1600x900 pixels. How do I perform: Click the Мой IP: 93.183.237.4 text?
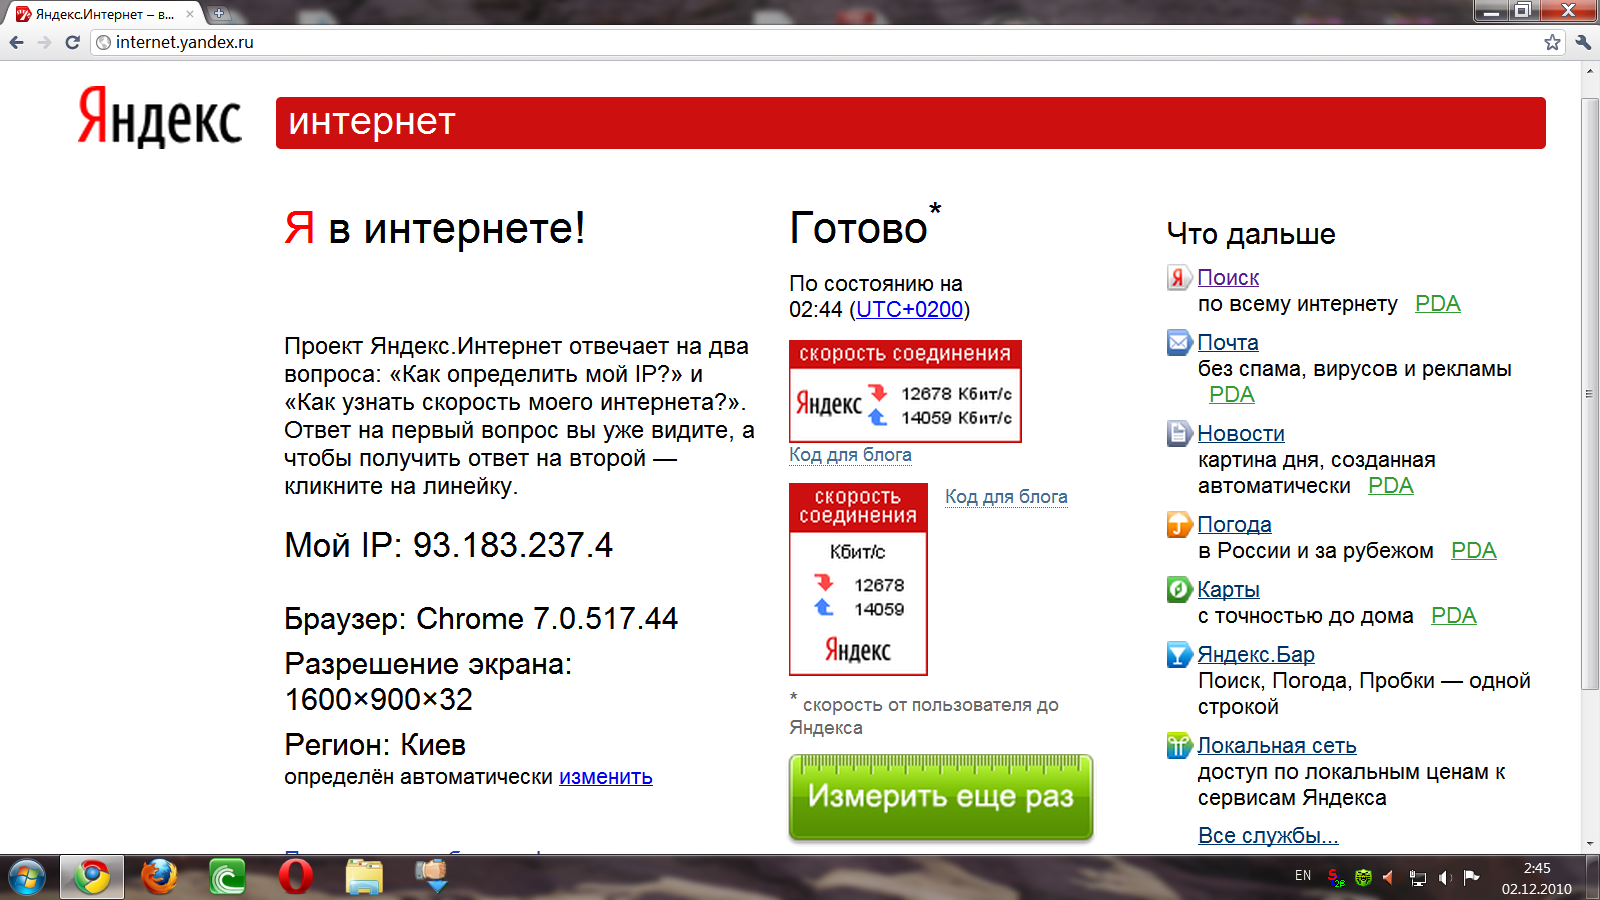[448, 546]
